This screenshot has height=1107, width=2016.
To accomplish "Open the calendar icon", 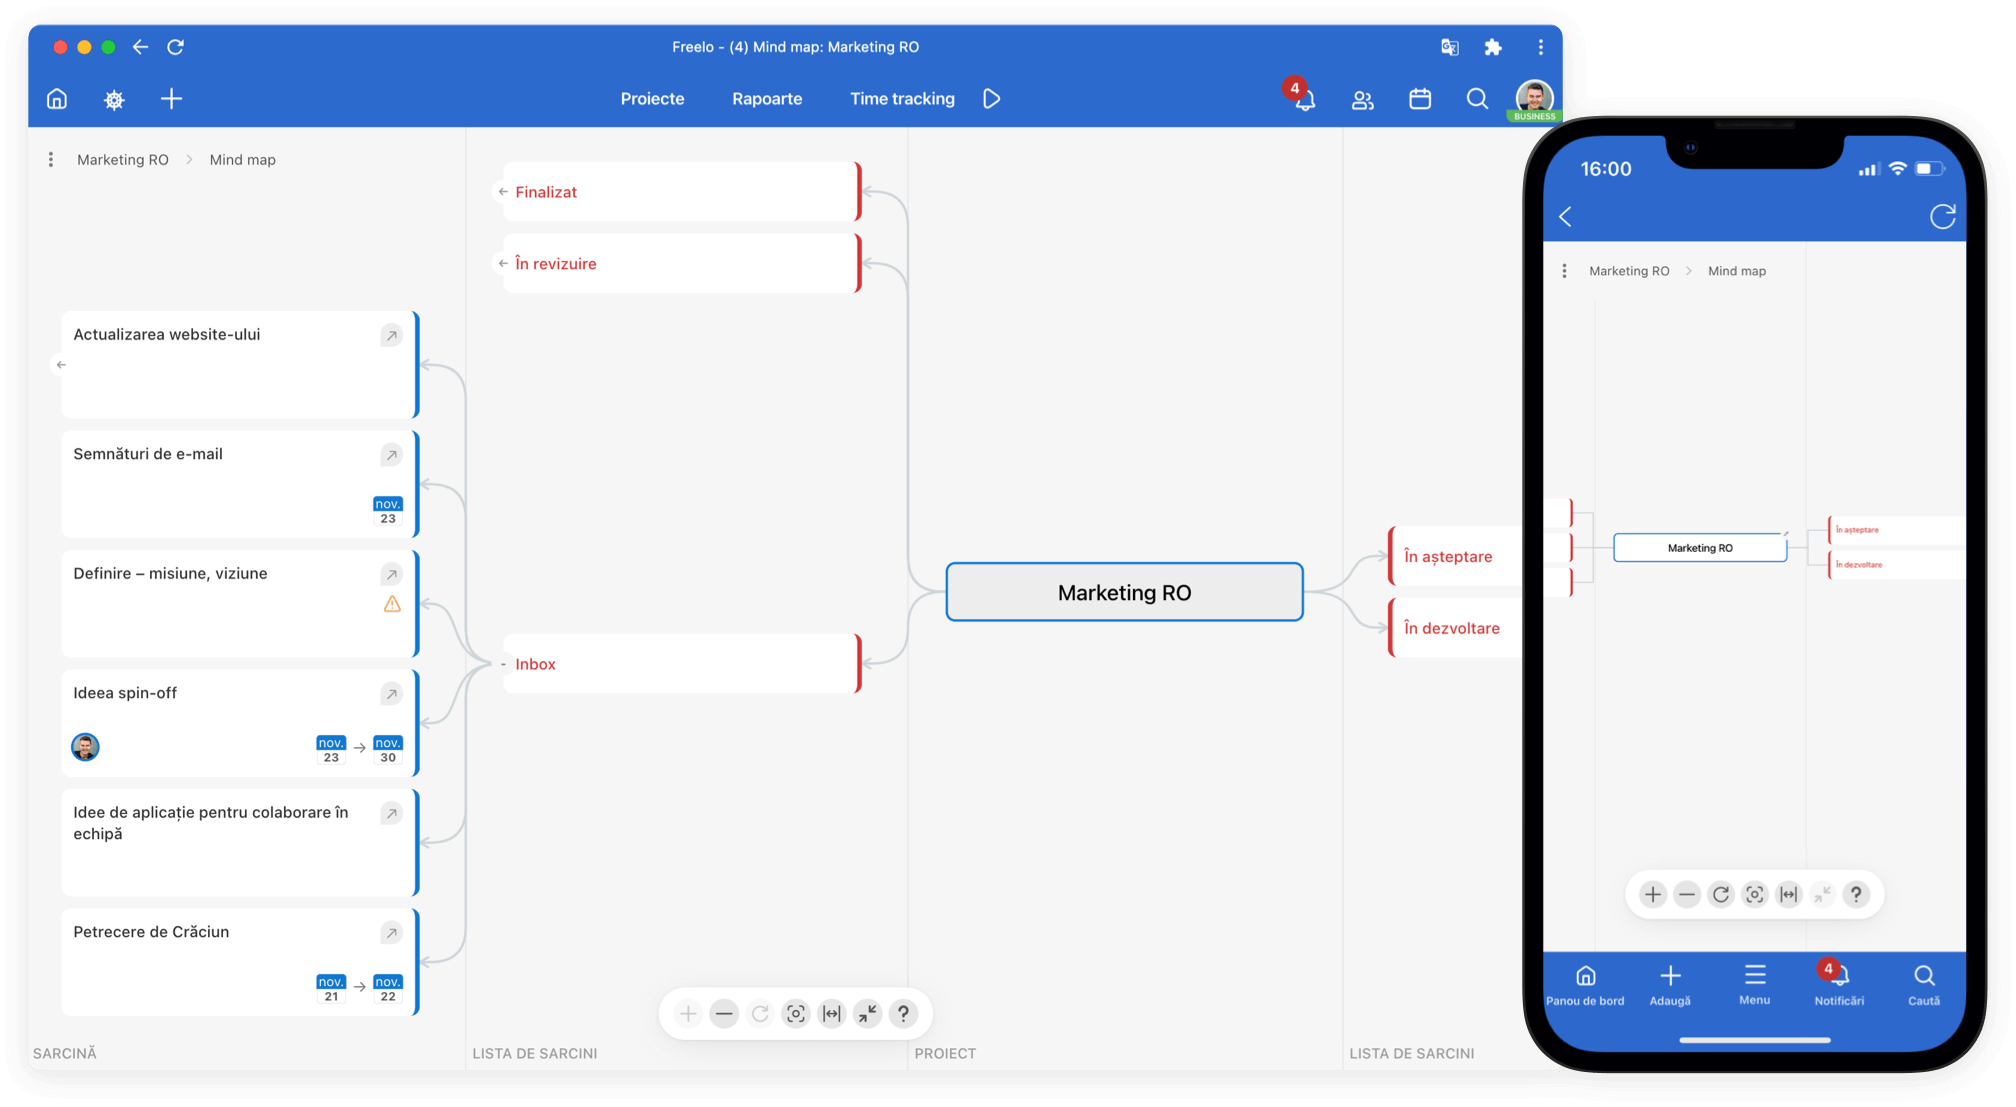I will point(1419,99).
